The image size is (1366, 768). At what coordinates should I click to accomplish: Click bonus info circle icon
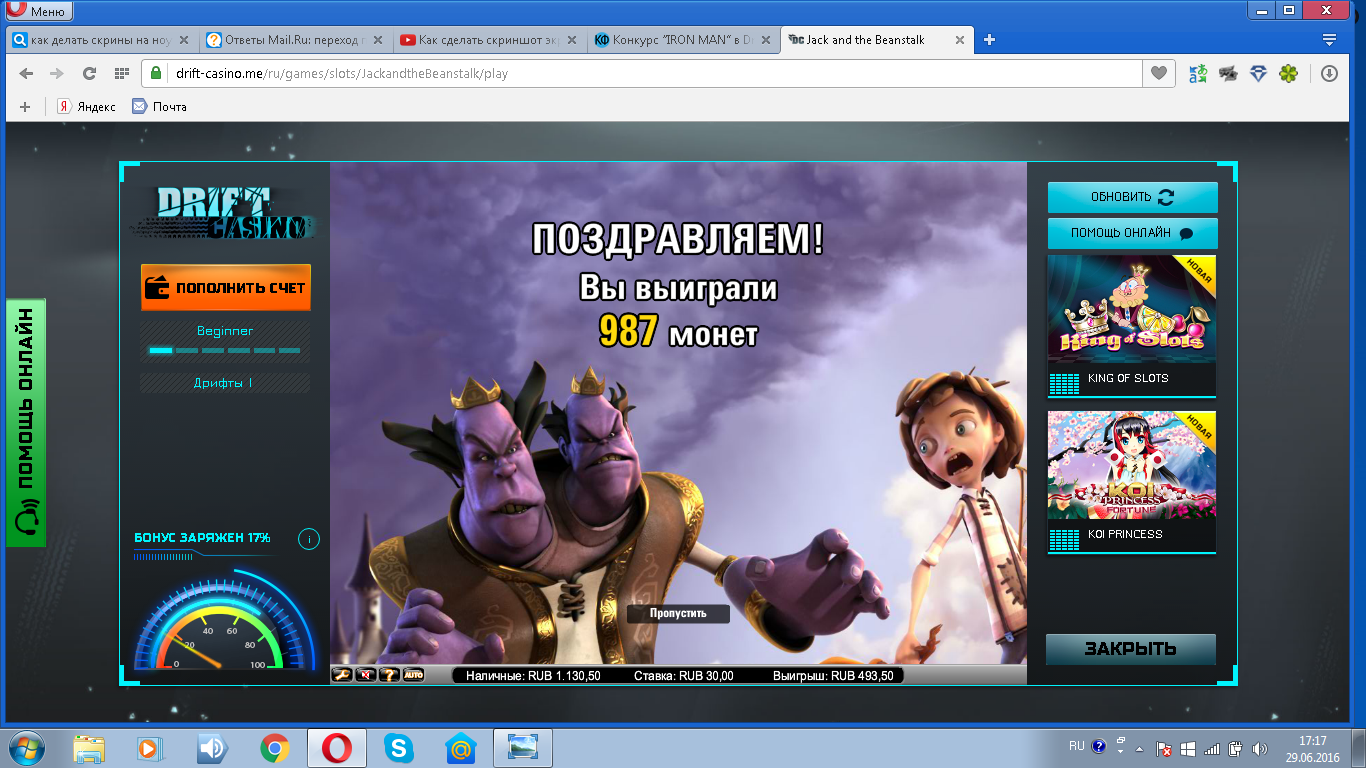tap(309, 540)
